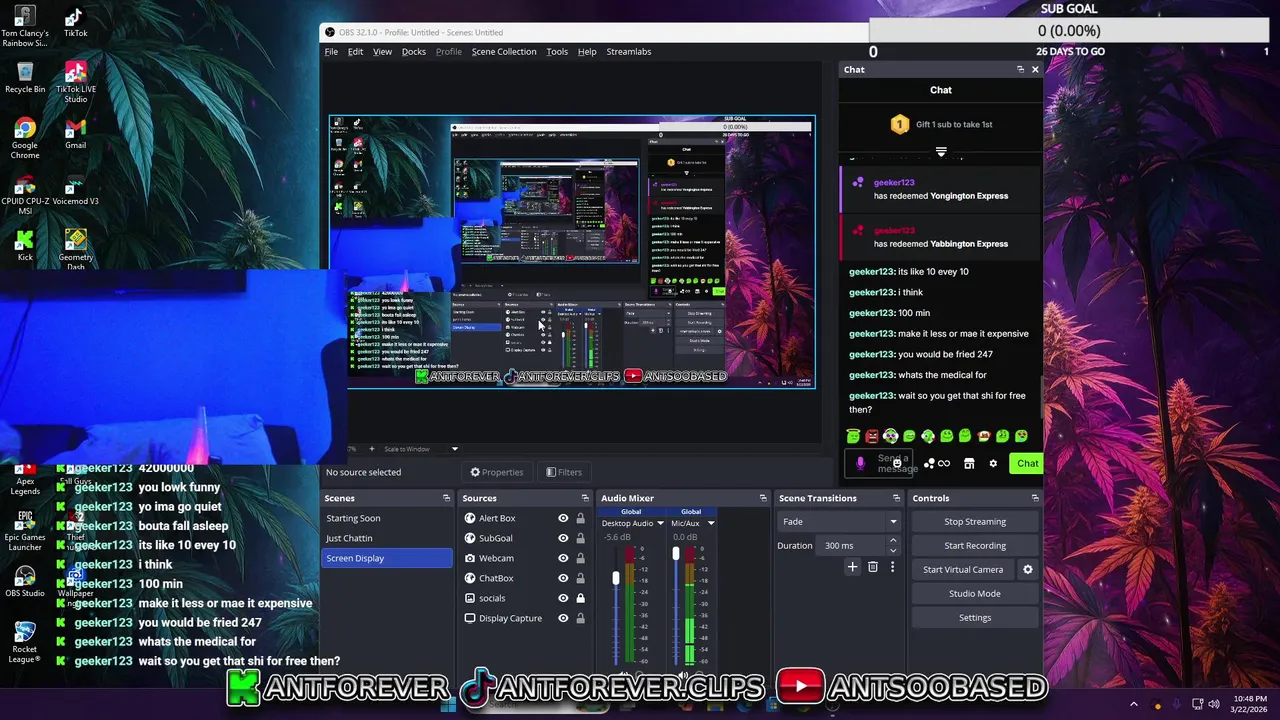Open chat settings gear icon

pos(993,463)
